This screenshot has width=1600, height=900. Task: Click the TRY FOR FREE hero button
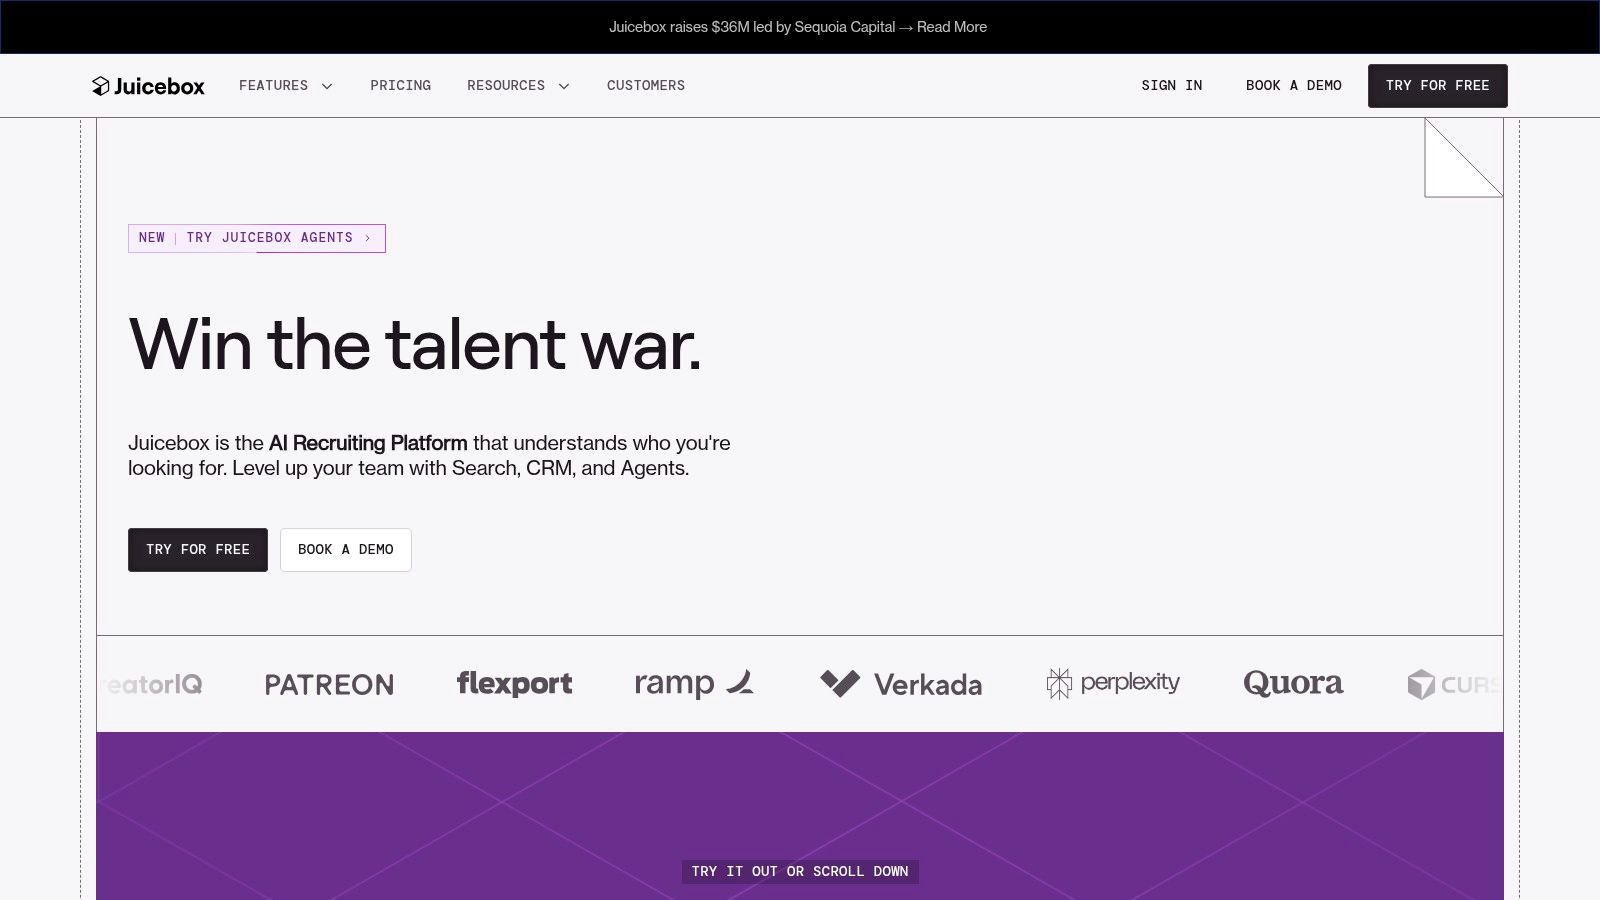(197, 549)
